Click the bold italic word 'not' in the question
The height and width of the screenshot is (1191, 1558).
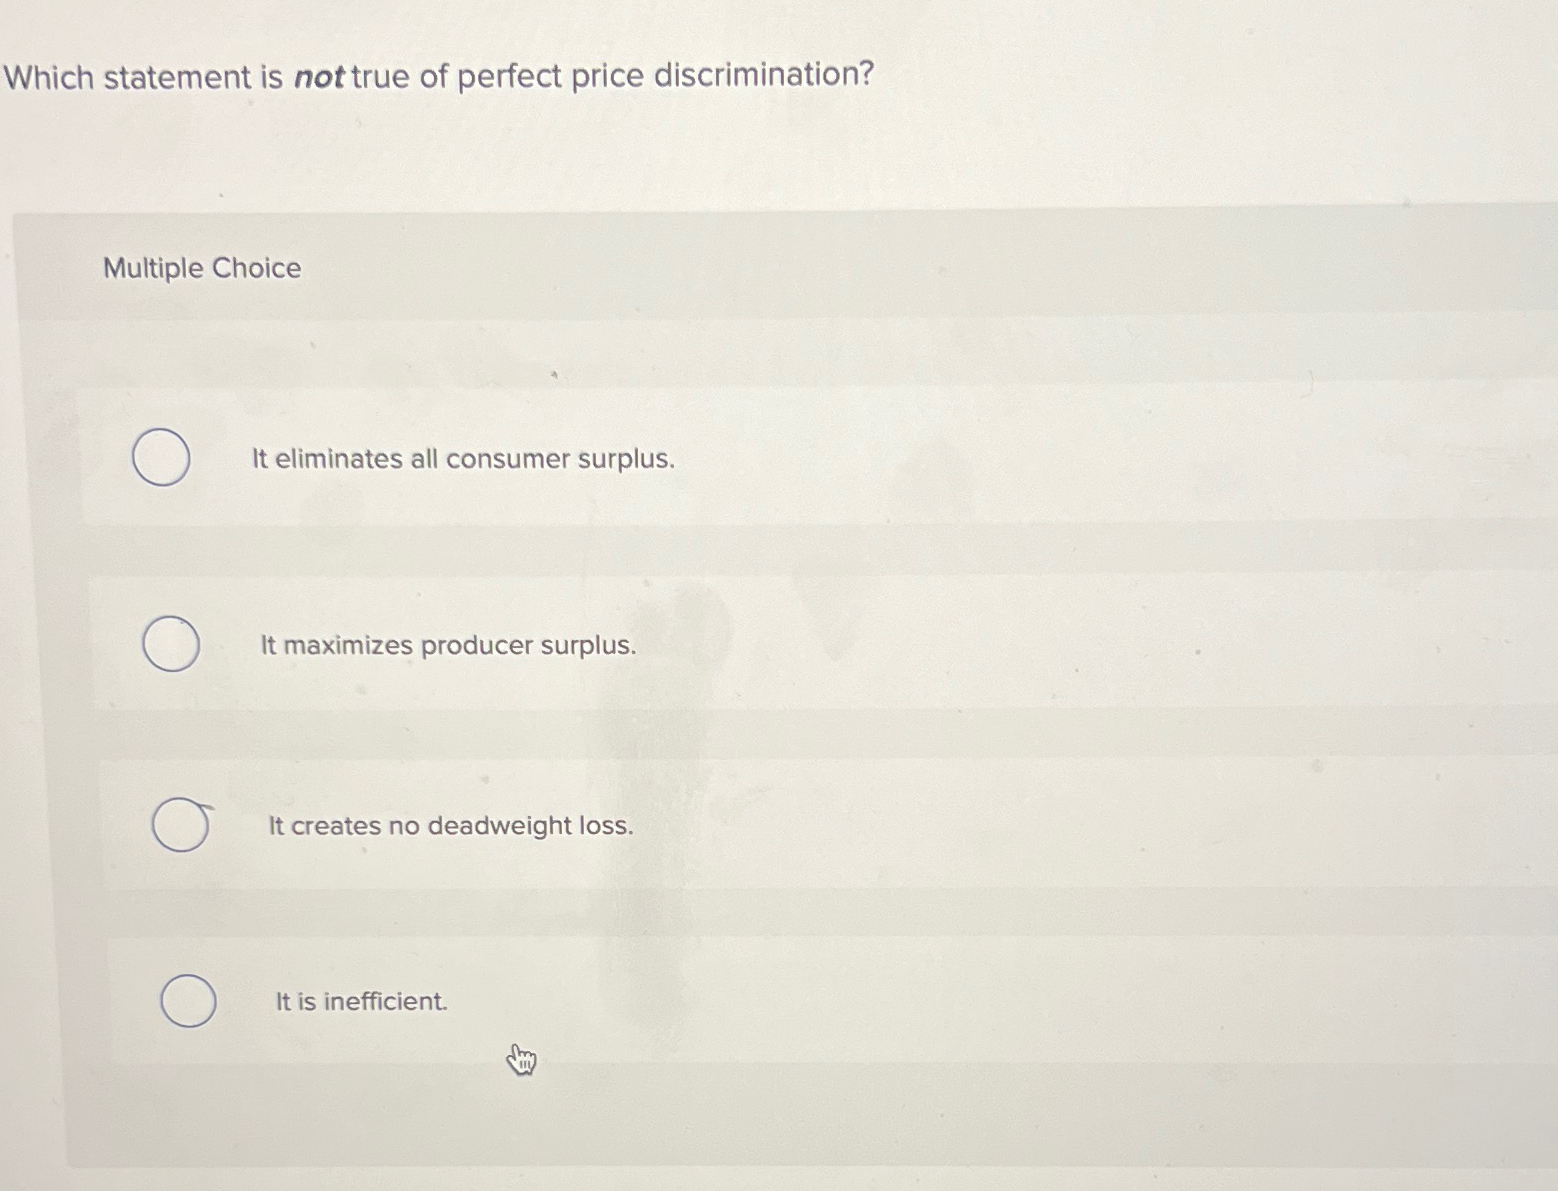319,77
